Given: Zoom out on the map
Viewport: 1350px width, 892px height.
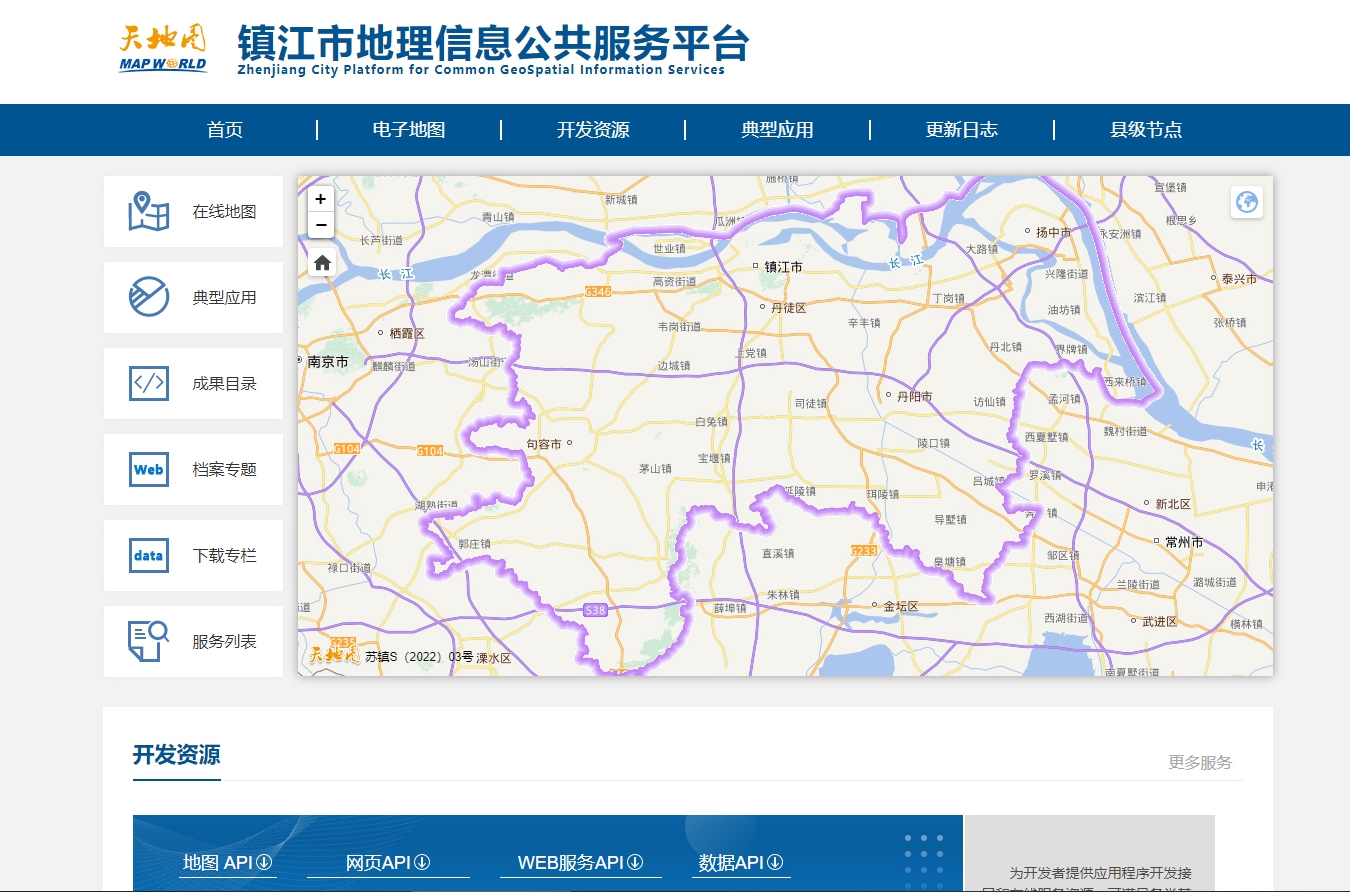Looking at the screenshot, I should click(321, 225).
